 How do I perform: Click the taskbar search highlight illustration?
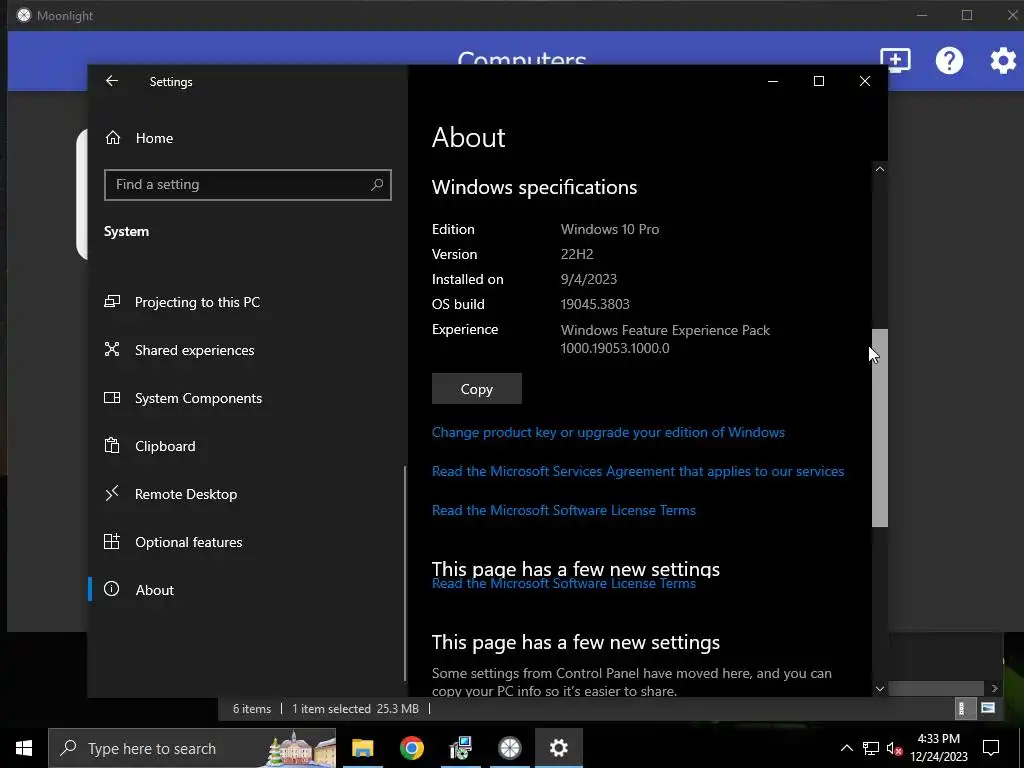[x=301, y=748]
